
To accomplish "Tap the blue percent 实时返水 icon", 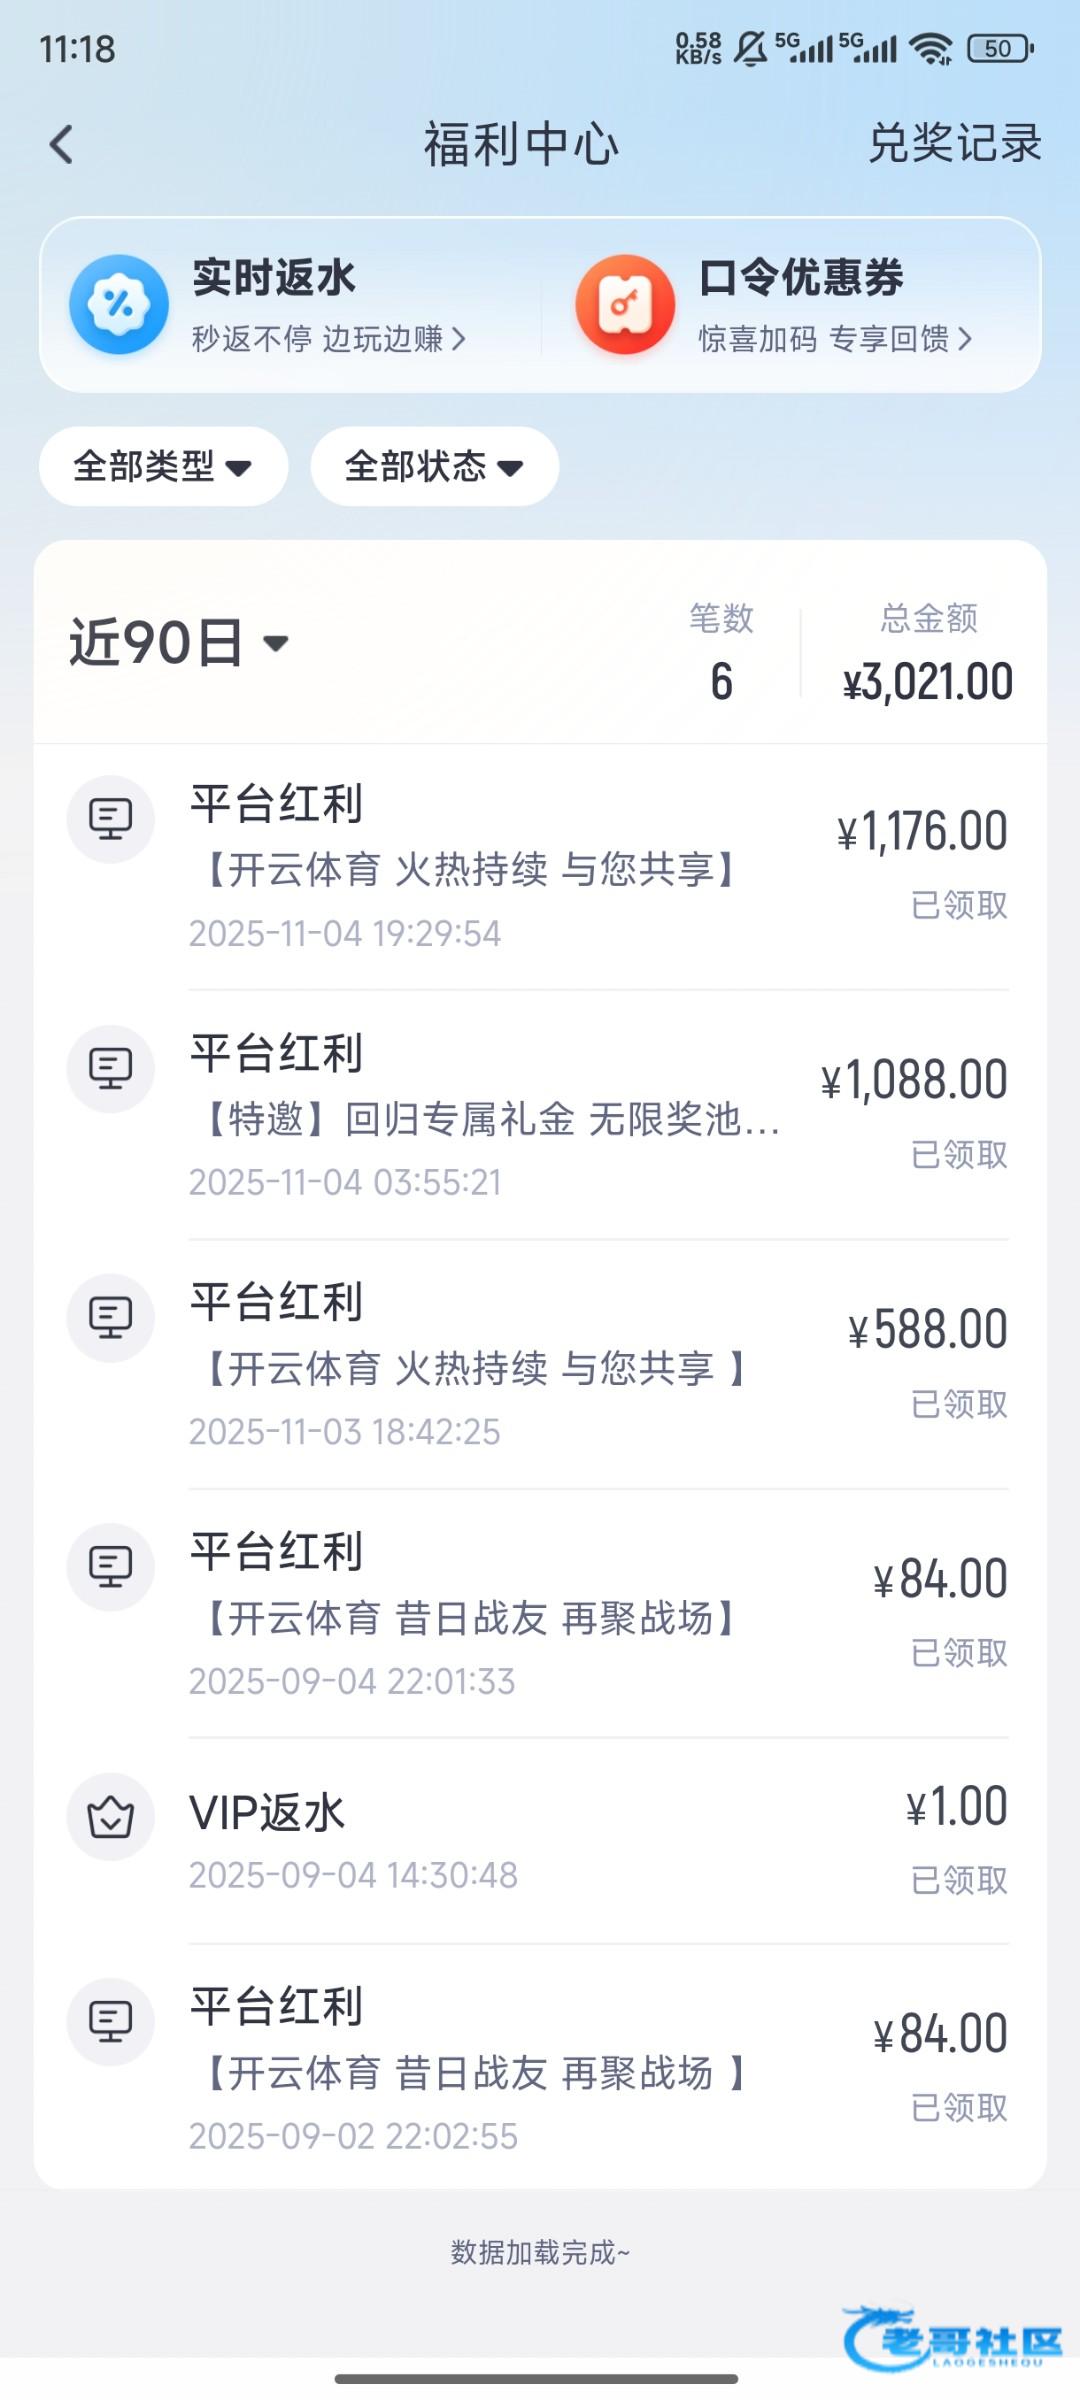I will tap(119, 304).
